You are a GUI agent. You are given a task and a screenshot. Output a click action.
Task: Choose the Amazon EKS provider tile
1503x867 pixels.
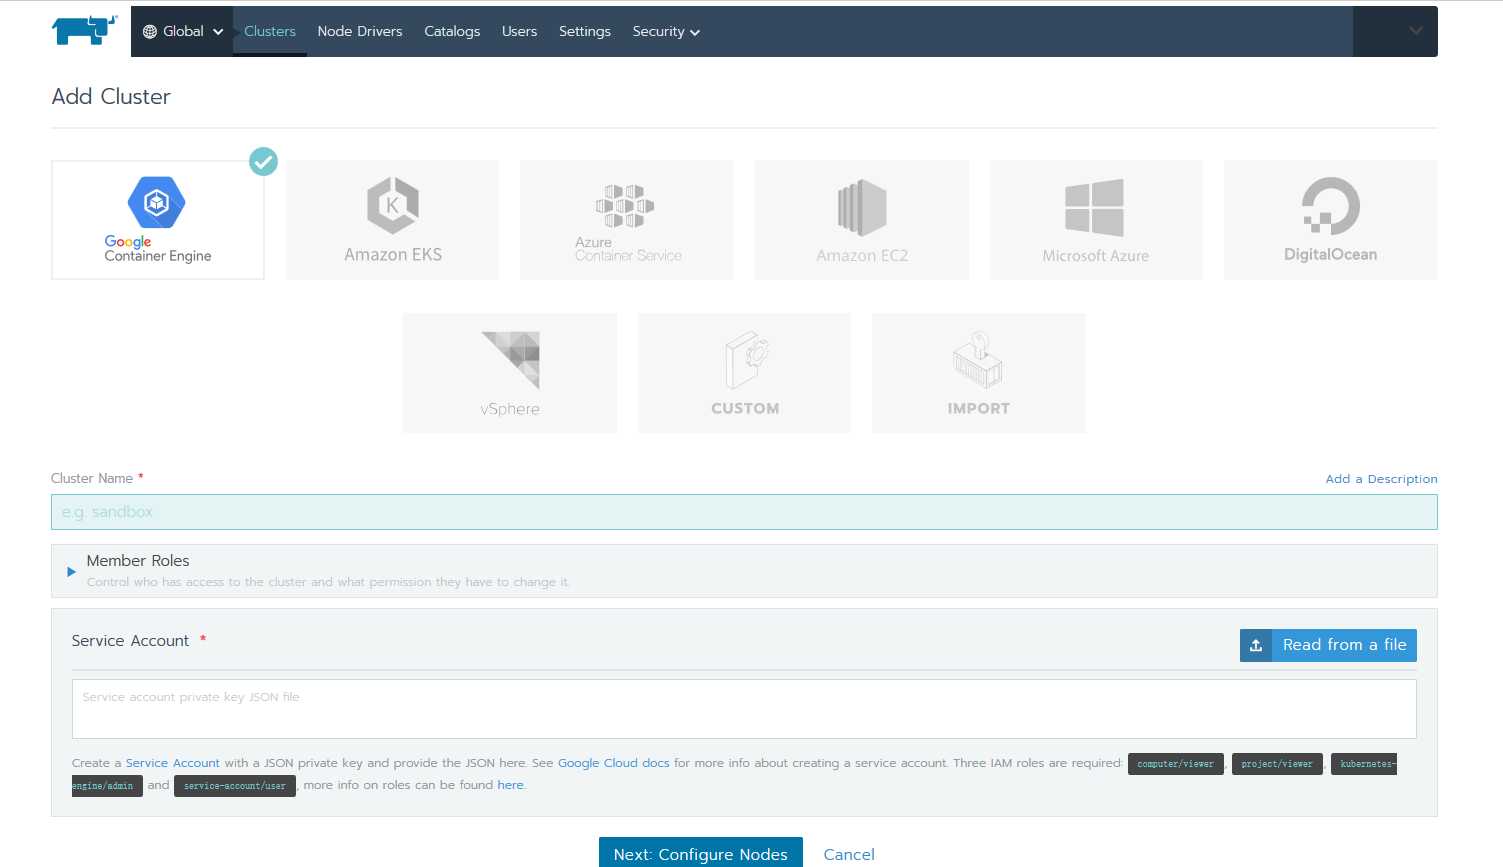pyautogui.click(x=392, y=220)
